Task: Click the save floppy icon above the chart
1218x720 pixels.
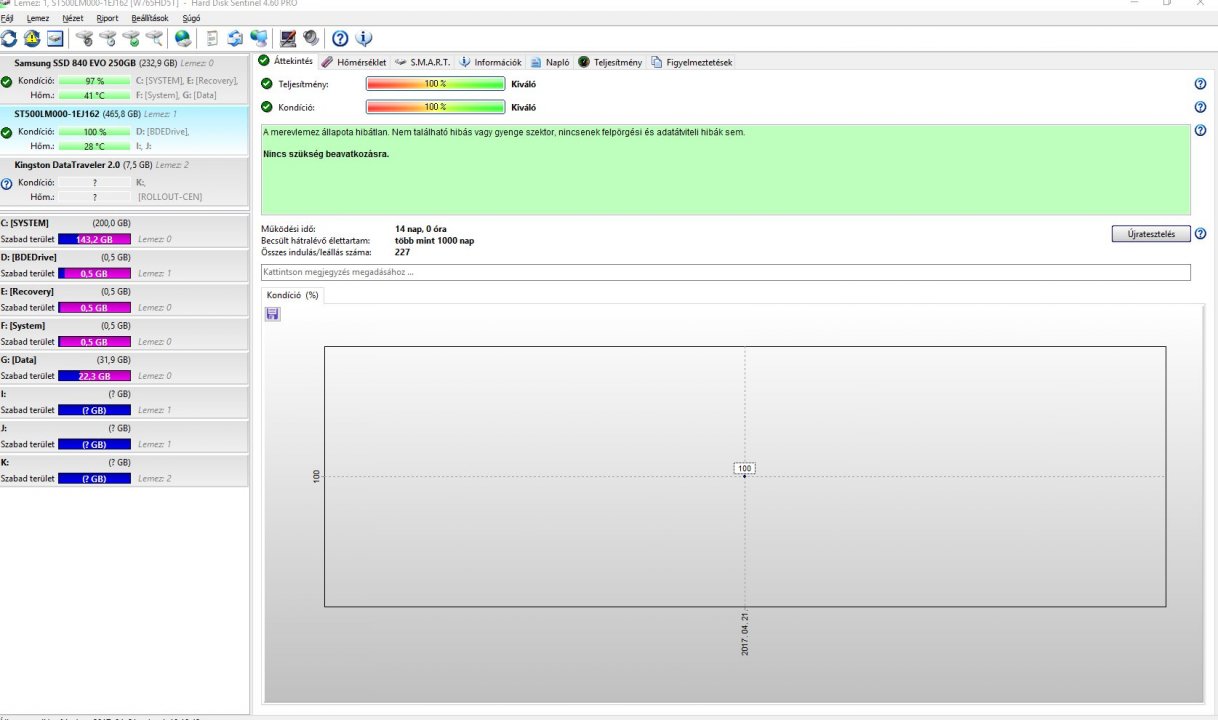Action: (273, 314)
